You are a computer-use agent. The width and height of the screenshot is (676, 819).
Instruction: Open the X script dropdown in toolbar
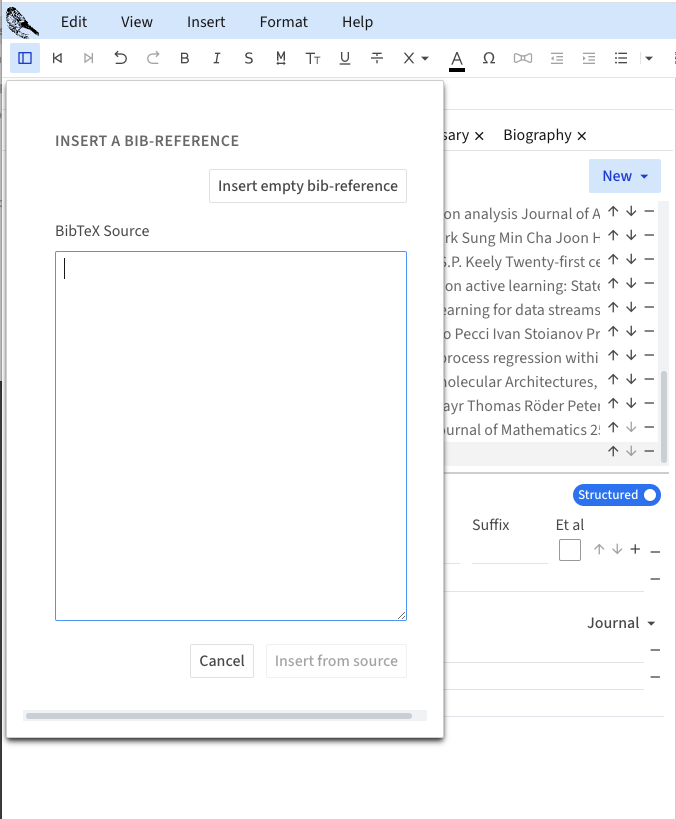pos(416,58)
